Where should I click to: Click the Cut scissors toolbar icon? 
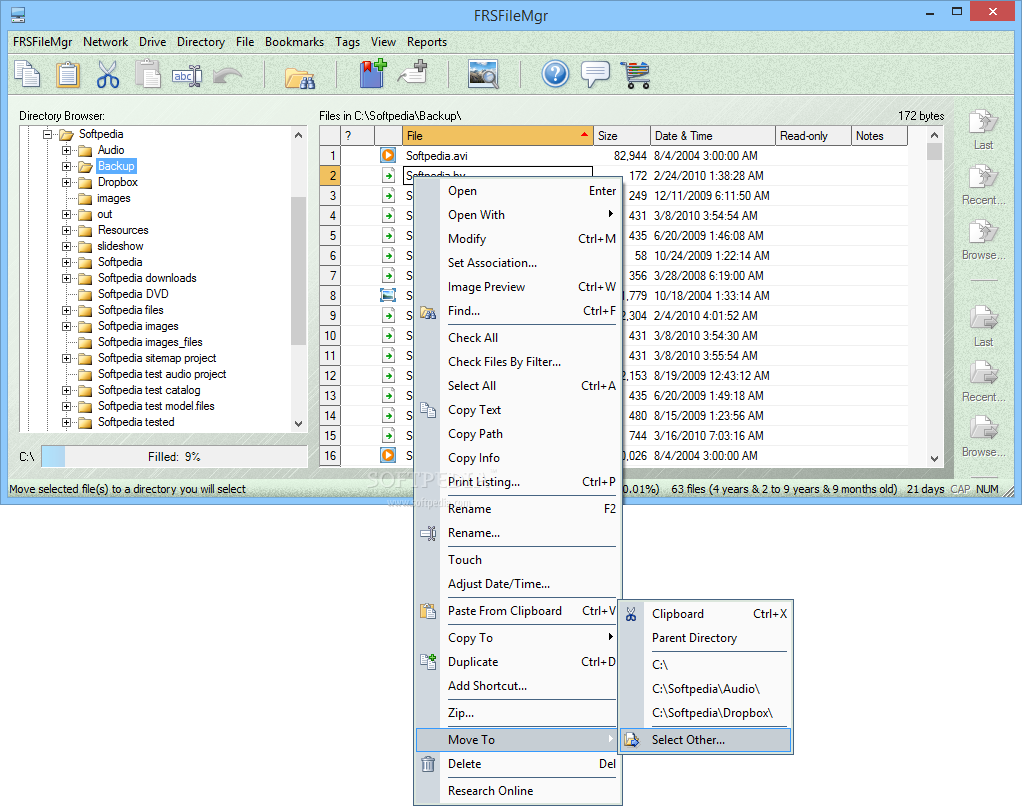[108, 74]
